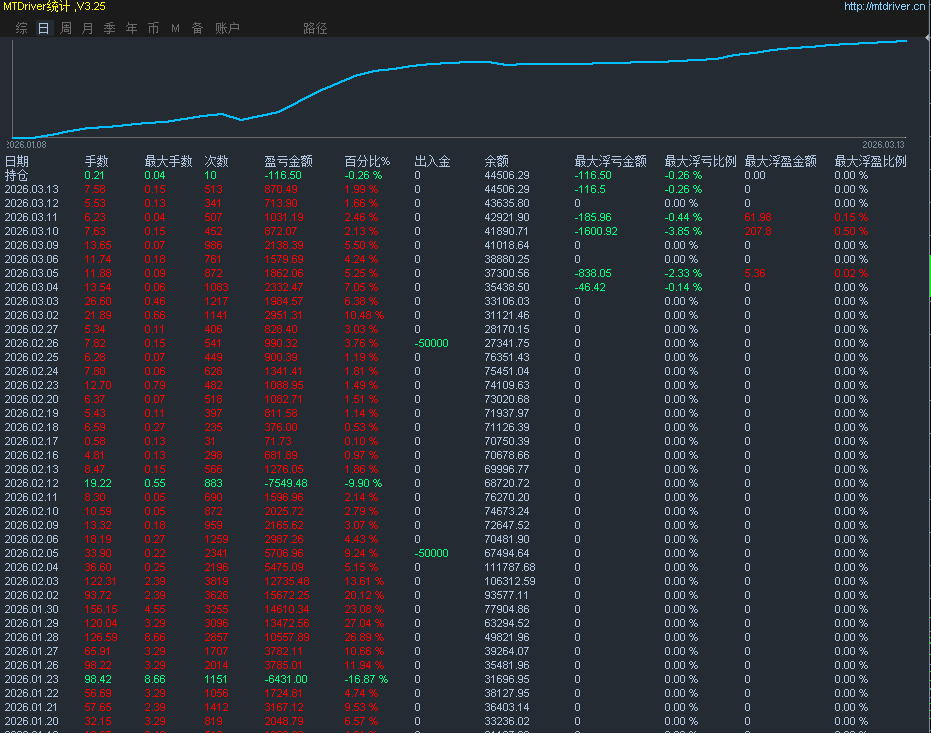Click the 手数 lots column header

click(x=96, y=160)
